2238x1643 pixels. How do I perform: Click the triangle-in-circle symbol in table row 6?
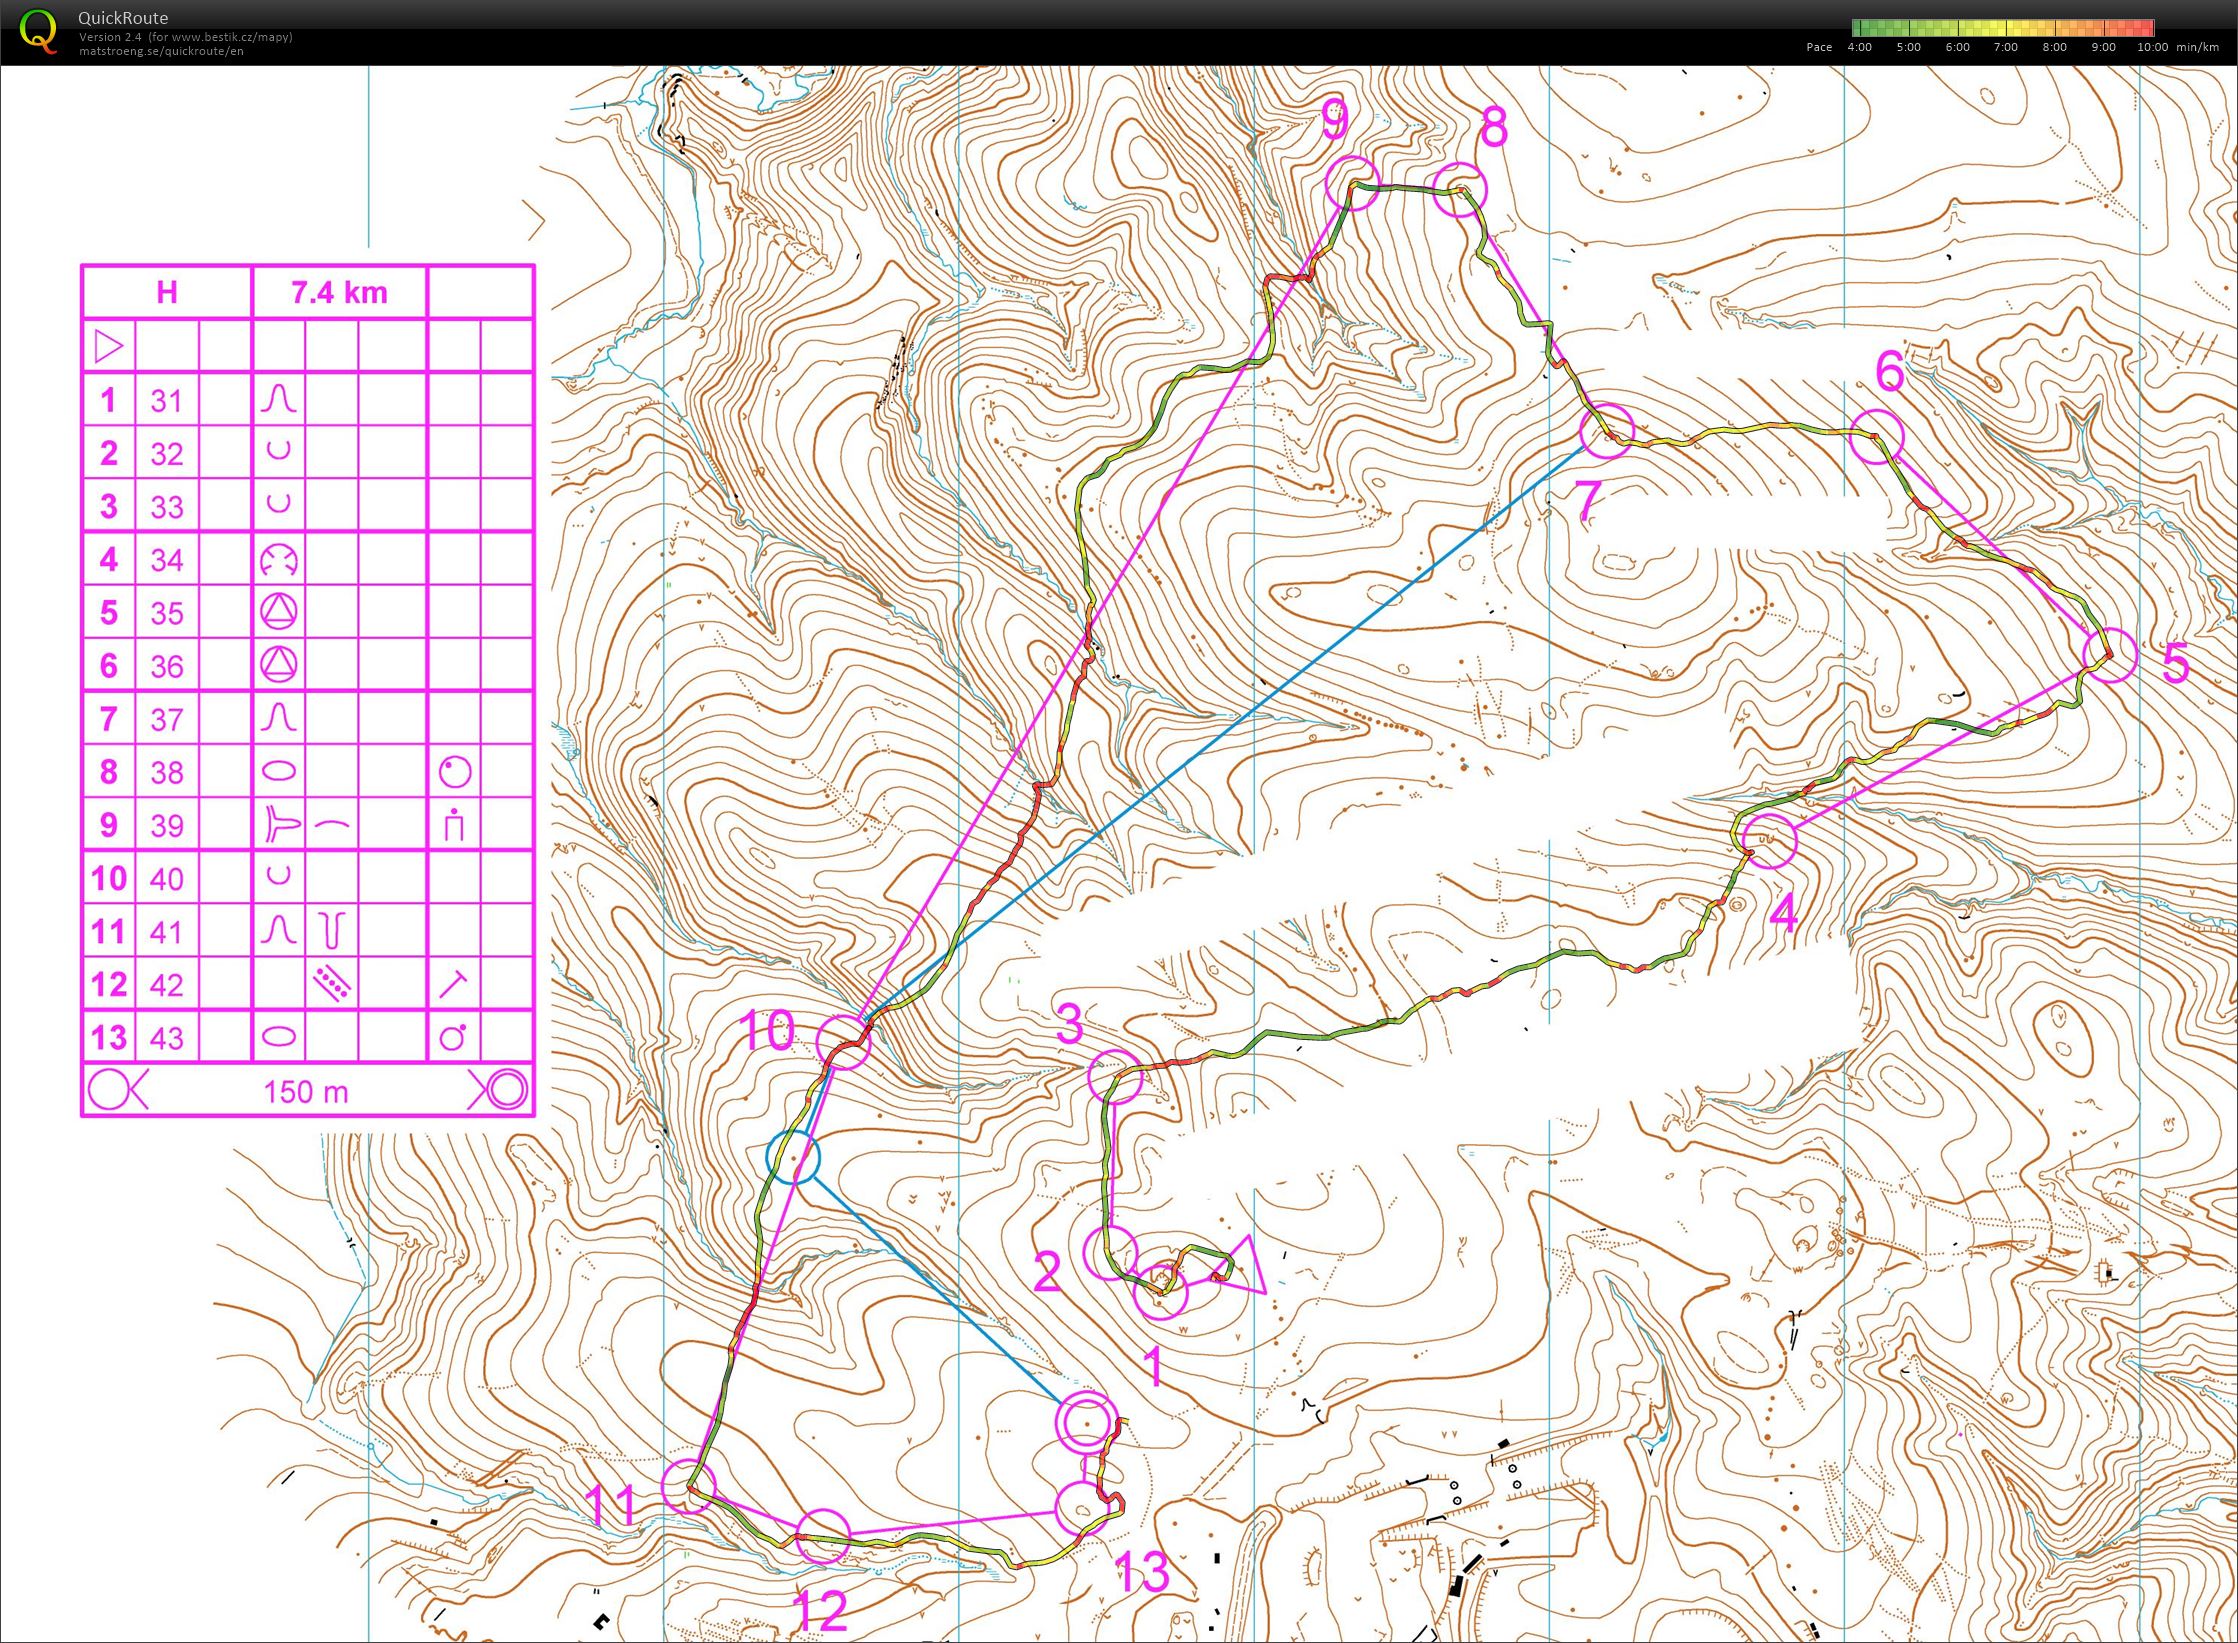(279, 665)
